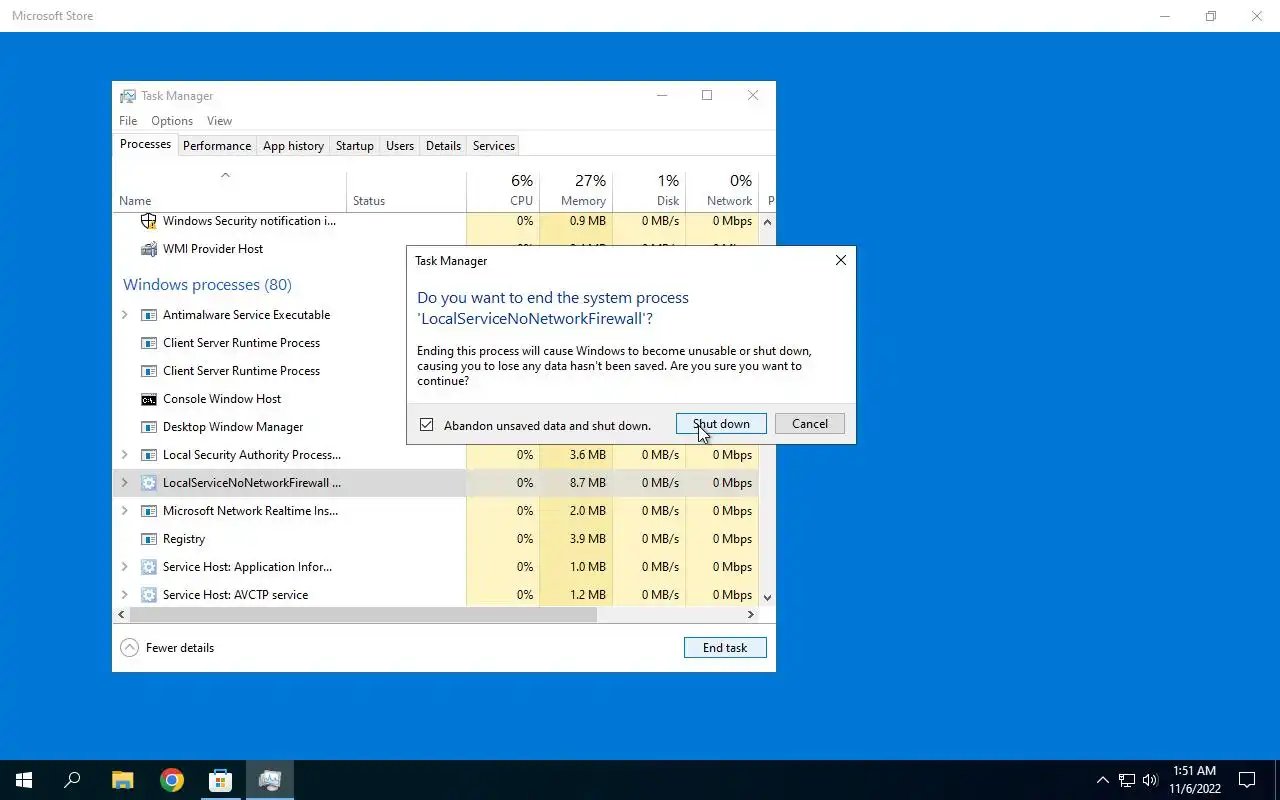Select Task Manager taskbar icon
The height and width of the screenshot is (800, 1280).
tap(270, 780)
